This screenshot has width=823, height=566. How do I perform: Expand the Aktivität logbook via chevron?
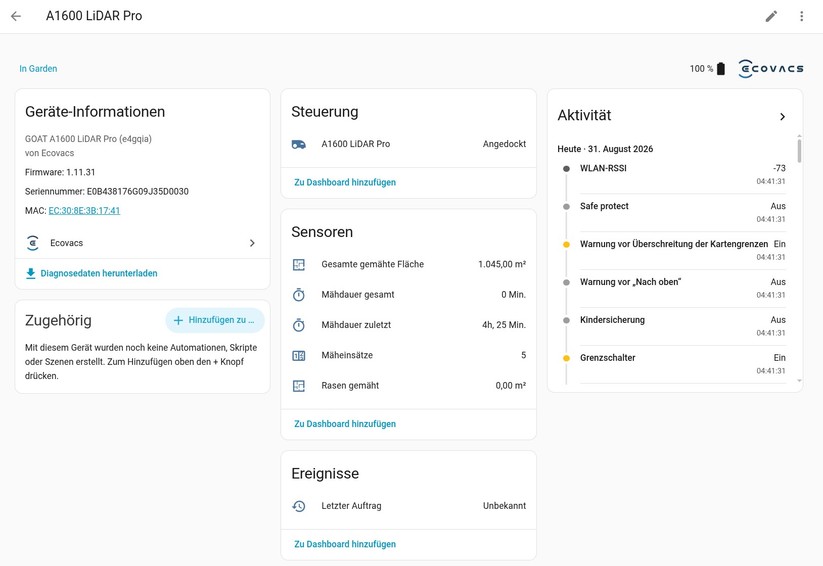(782, 117)
